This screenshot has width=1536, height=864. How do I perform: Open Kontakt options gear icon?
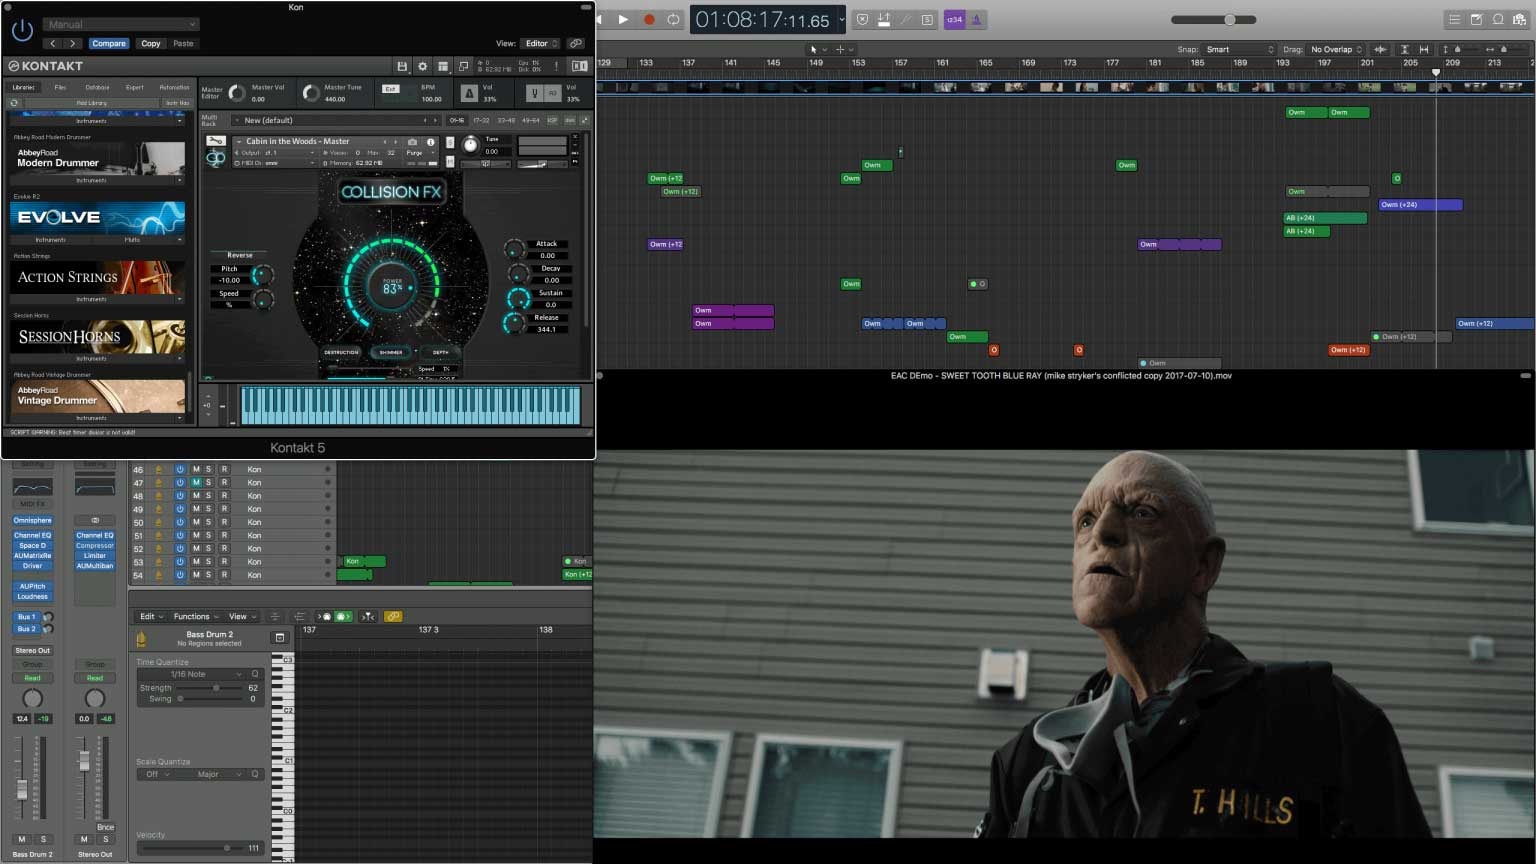click(x=422, y=66)
